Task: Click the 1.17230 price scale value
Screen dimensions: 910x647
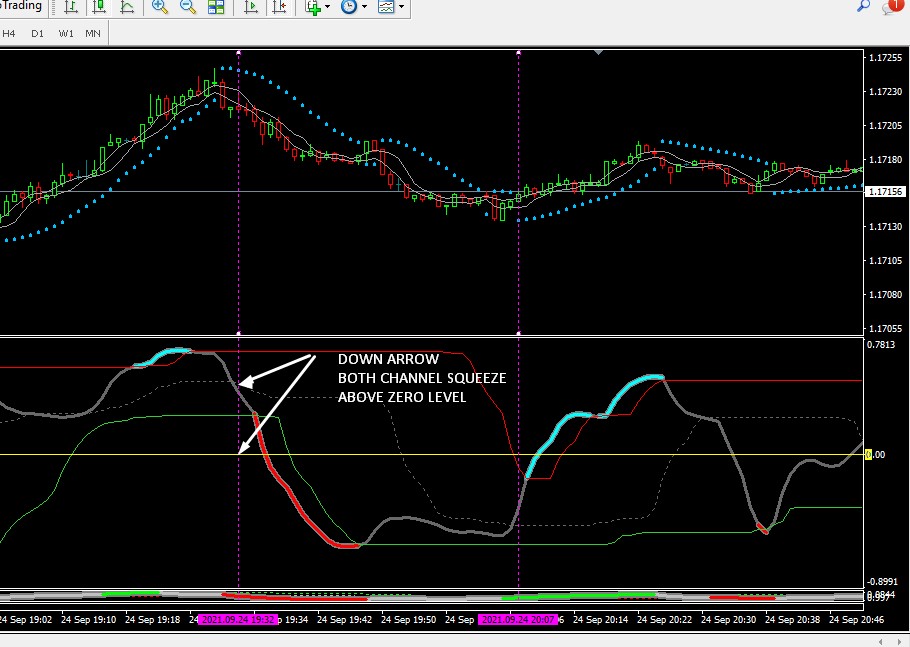Action: pos(885,92)
